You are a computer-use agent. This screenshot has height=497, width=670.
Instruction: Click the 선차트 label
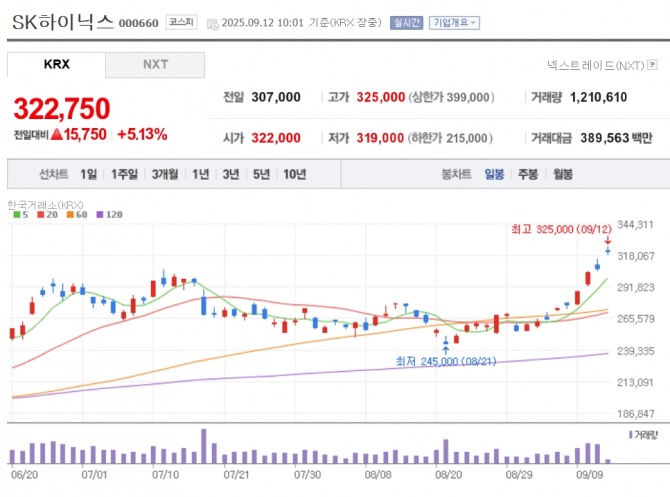coord(53,174)
